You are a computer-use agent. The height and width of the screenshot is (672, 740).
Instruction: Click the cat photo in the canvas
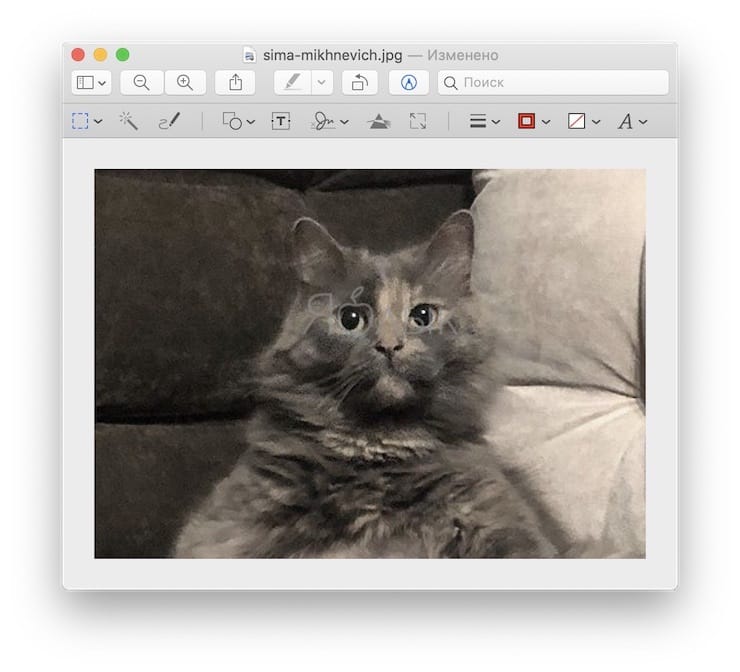pos(370,363)
